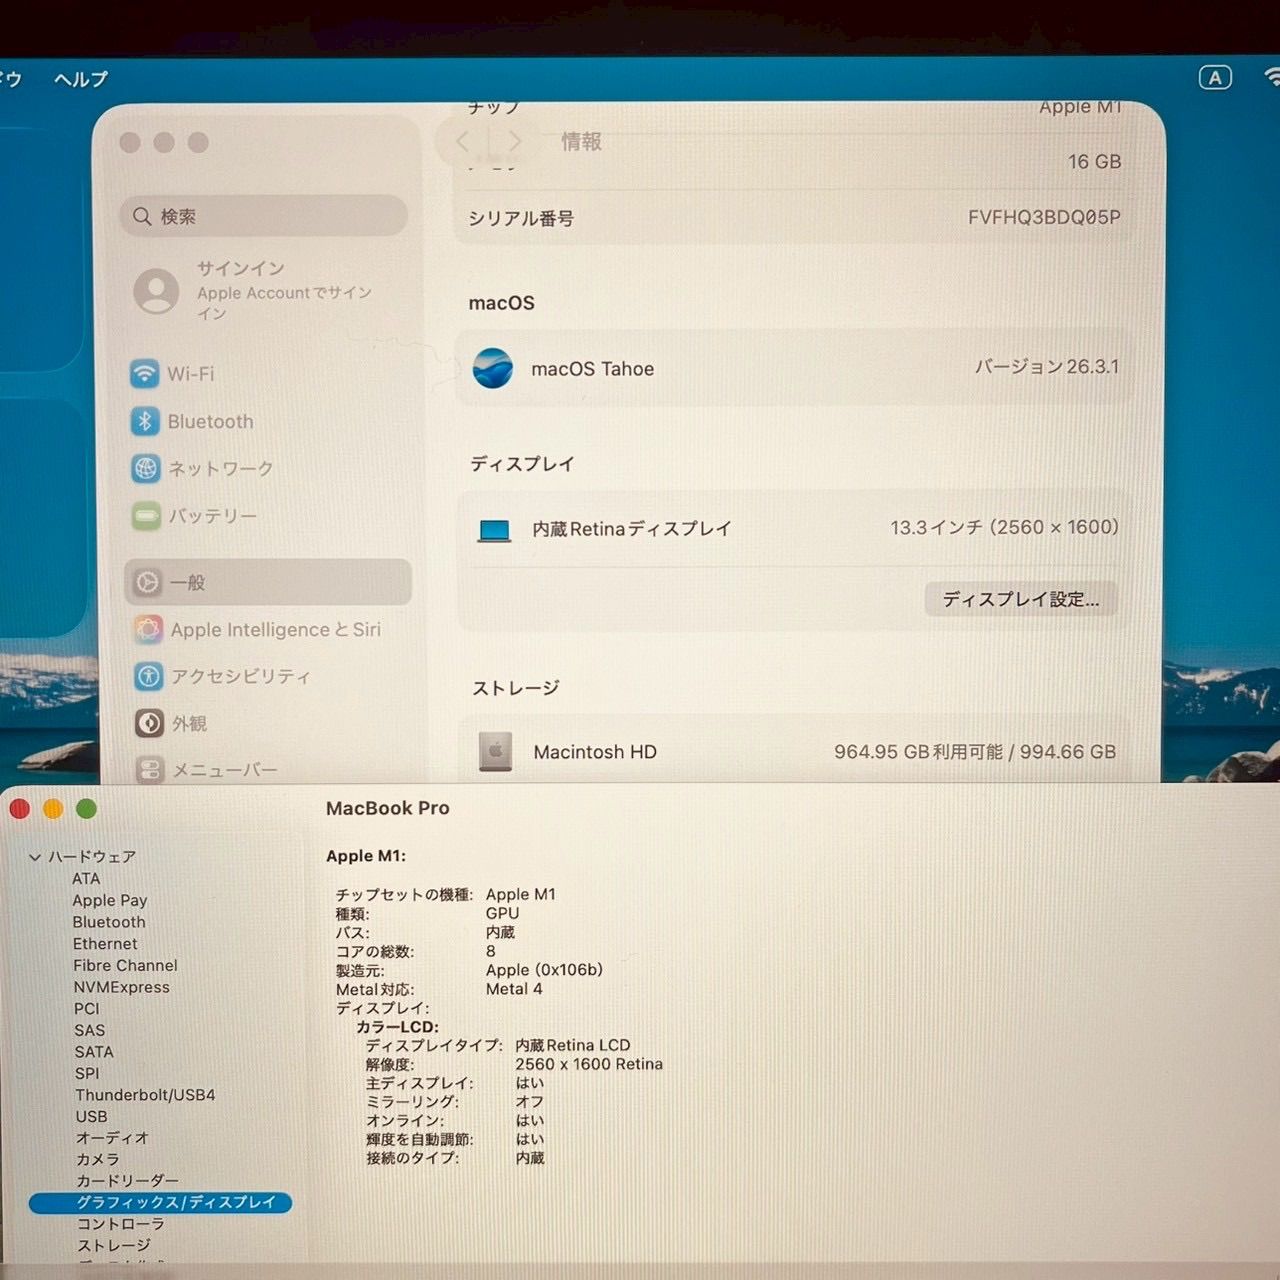Select オーディオ in hardware list
This screenshot has height=1280, width=1280.
tap(112, 1138)
